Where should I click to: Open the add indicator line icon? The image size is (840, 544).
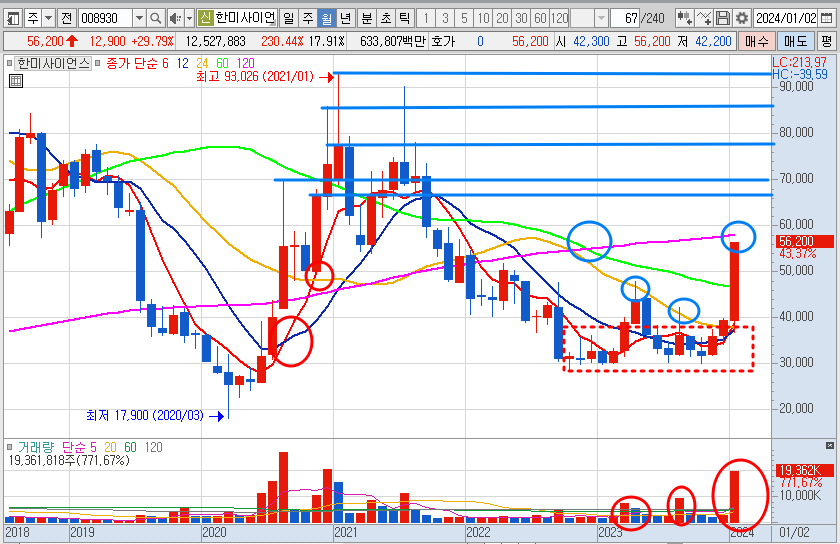pyautogui.click(x=704, y=19)
